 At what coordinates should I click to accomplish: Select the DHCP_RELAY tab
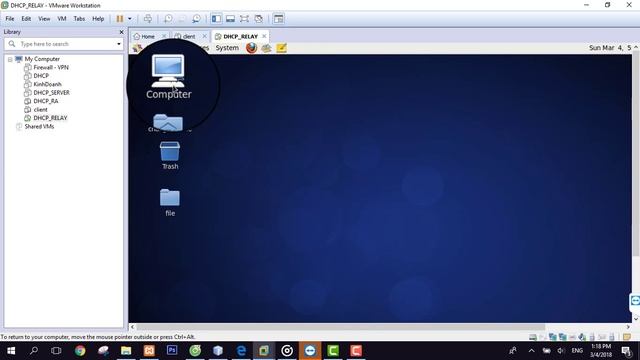[240, 36]
